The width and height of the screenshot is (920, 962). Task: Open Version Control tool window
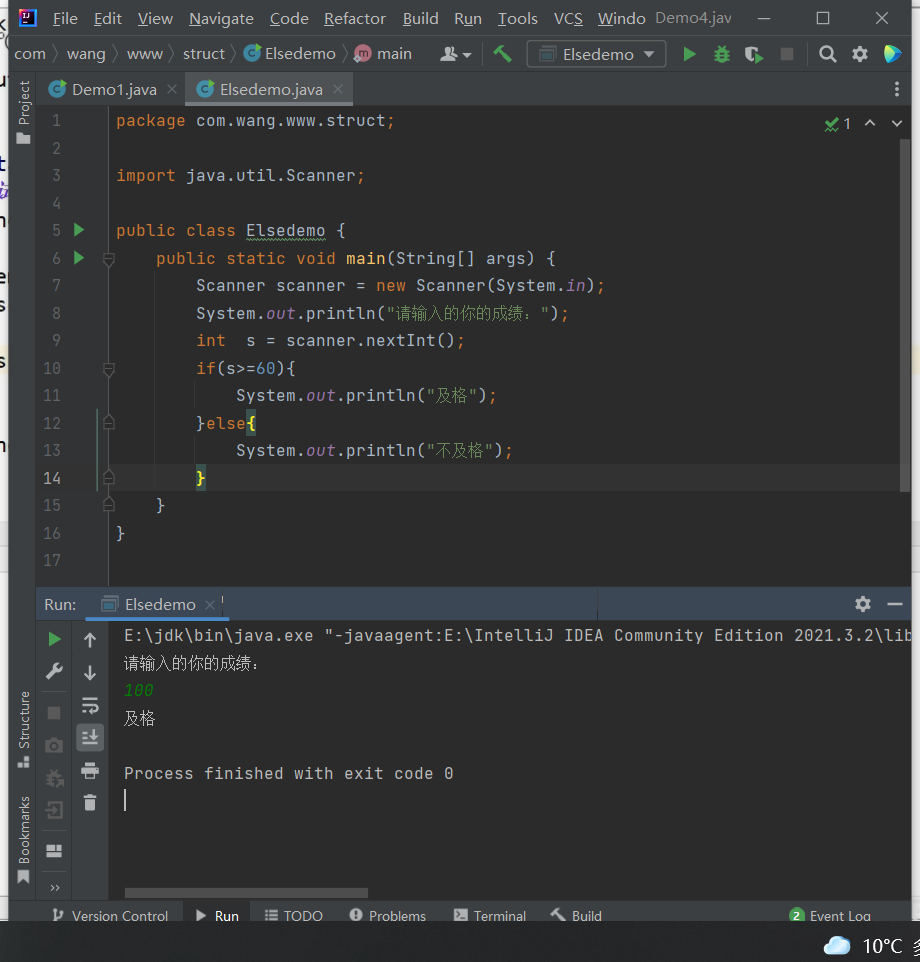click(110, 915)
